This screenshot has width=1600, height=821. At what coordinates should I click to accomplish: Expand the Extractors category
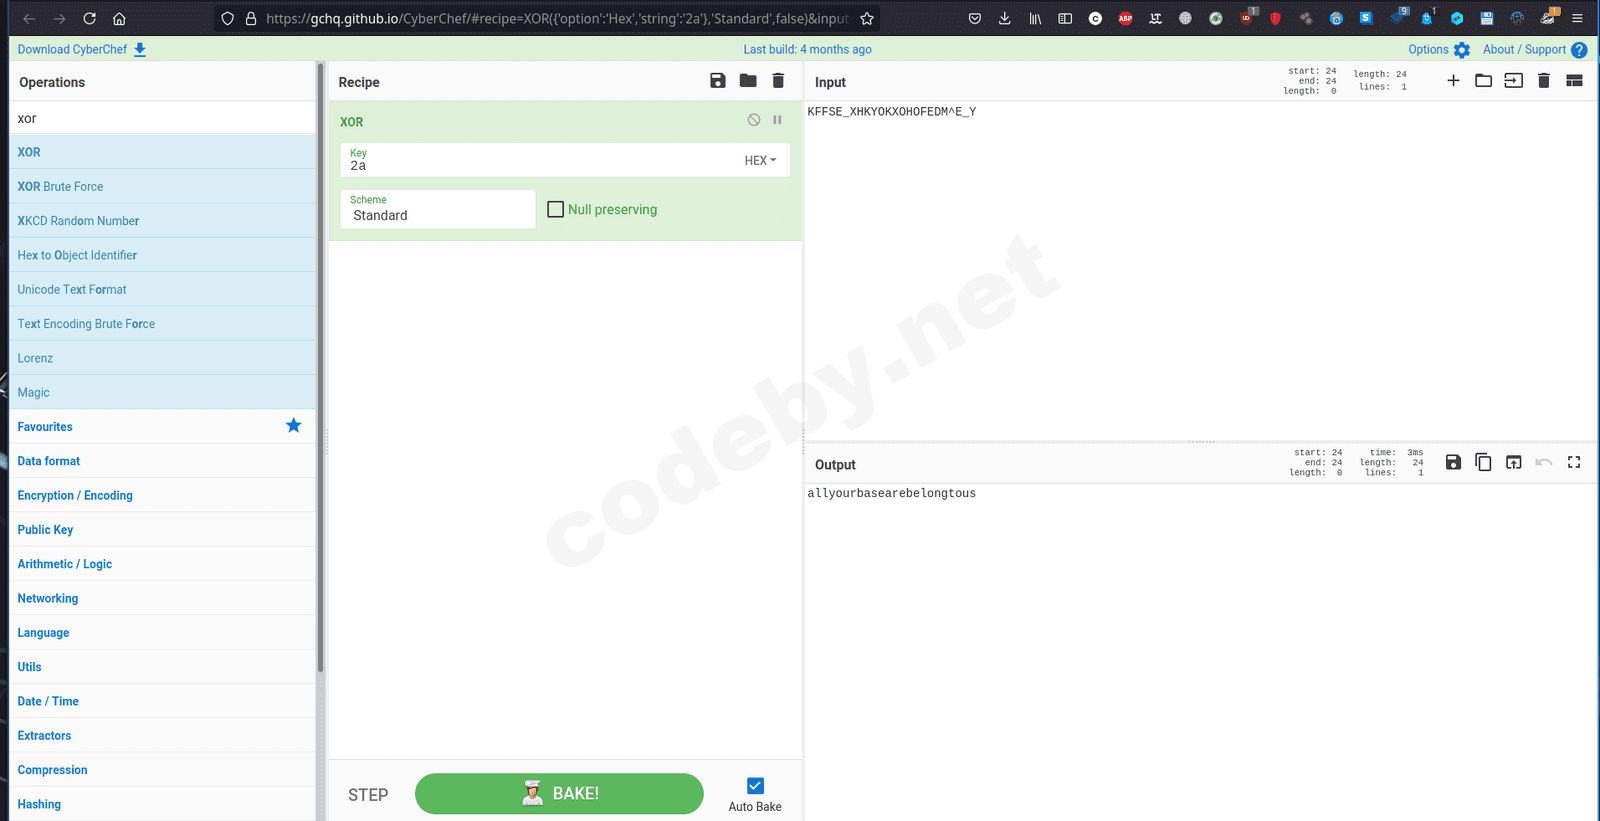162,736
